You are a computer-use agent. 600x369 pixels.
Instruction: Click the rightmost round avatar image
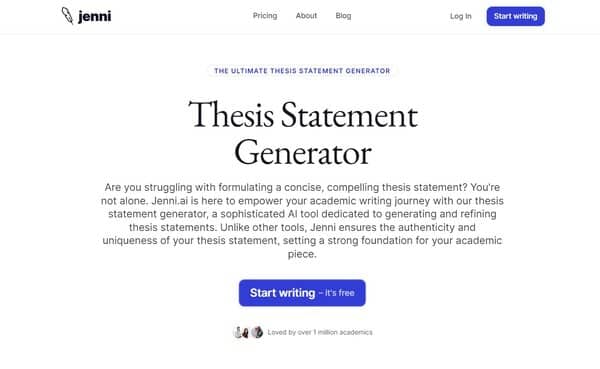(257, 332)
